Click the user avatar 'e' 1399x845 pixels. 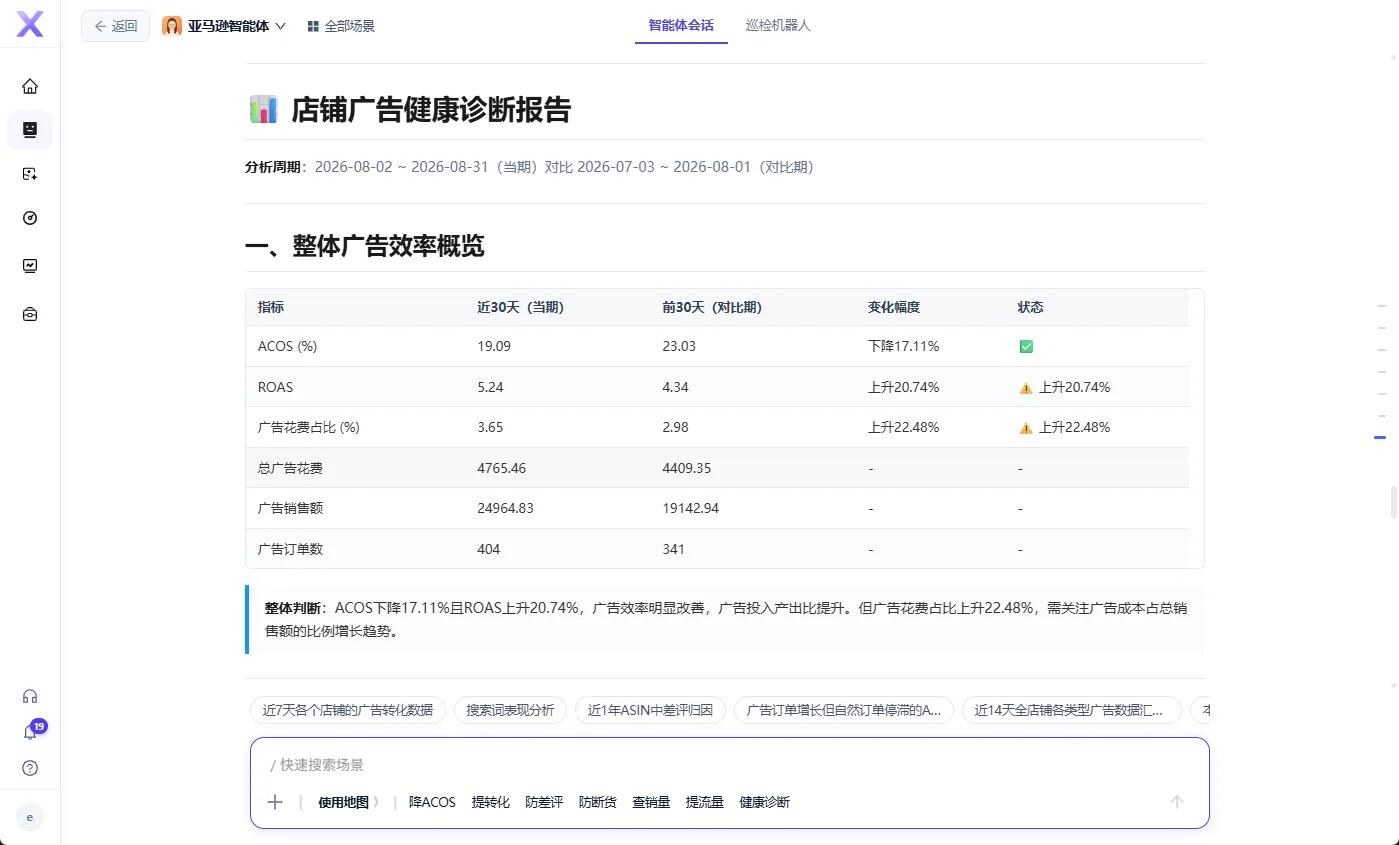pyautogui.click(x=30, y=817)
